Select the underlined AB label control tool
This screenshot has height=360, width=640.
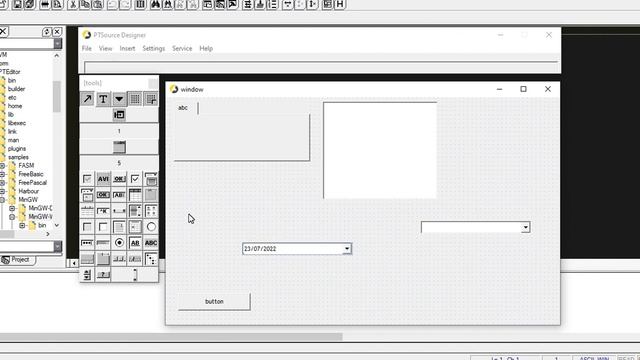pos(135,243)
